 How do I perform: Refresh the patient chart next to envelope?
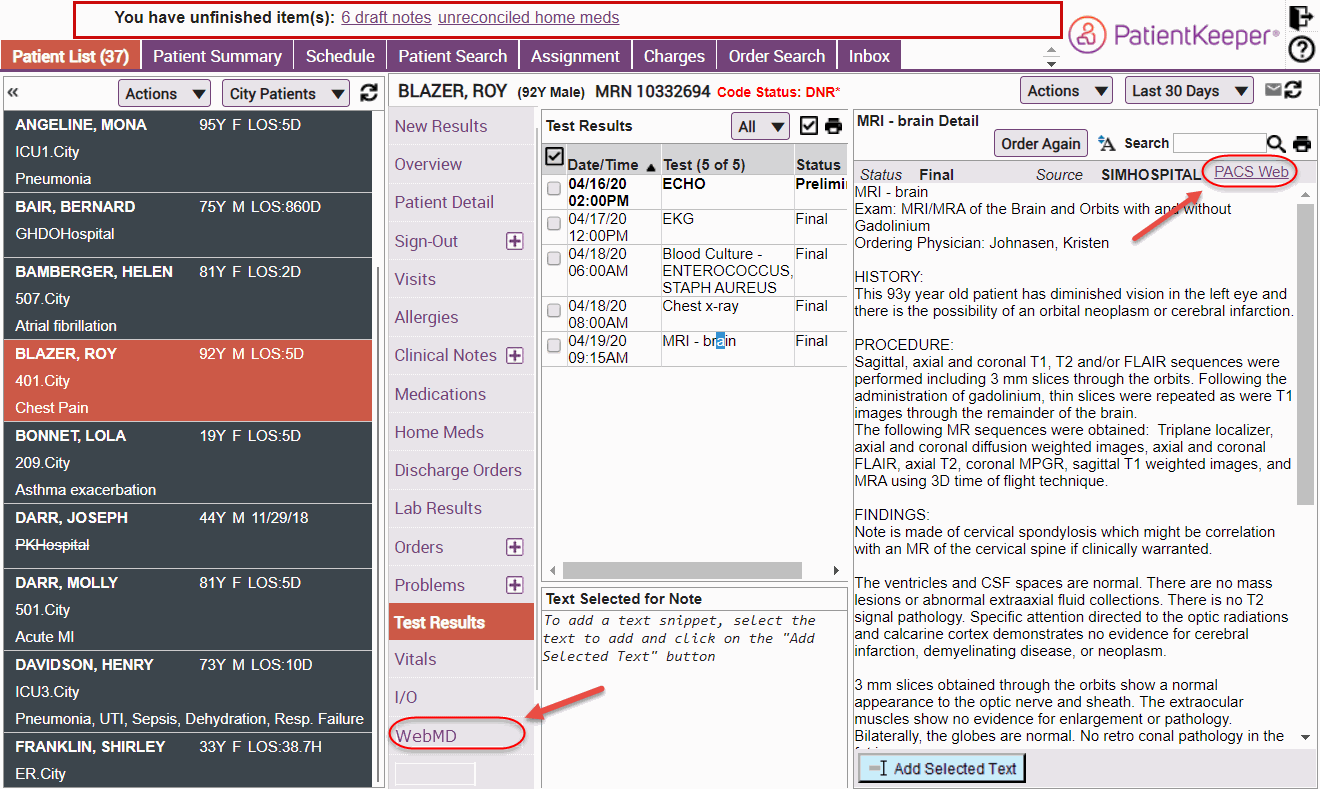coord(1293,90)
